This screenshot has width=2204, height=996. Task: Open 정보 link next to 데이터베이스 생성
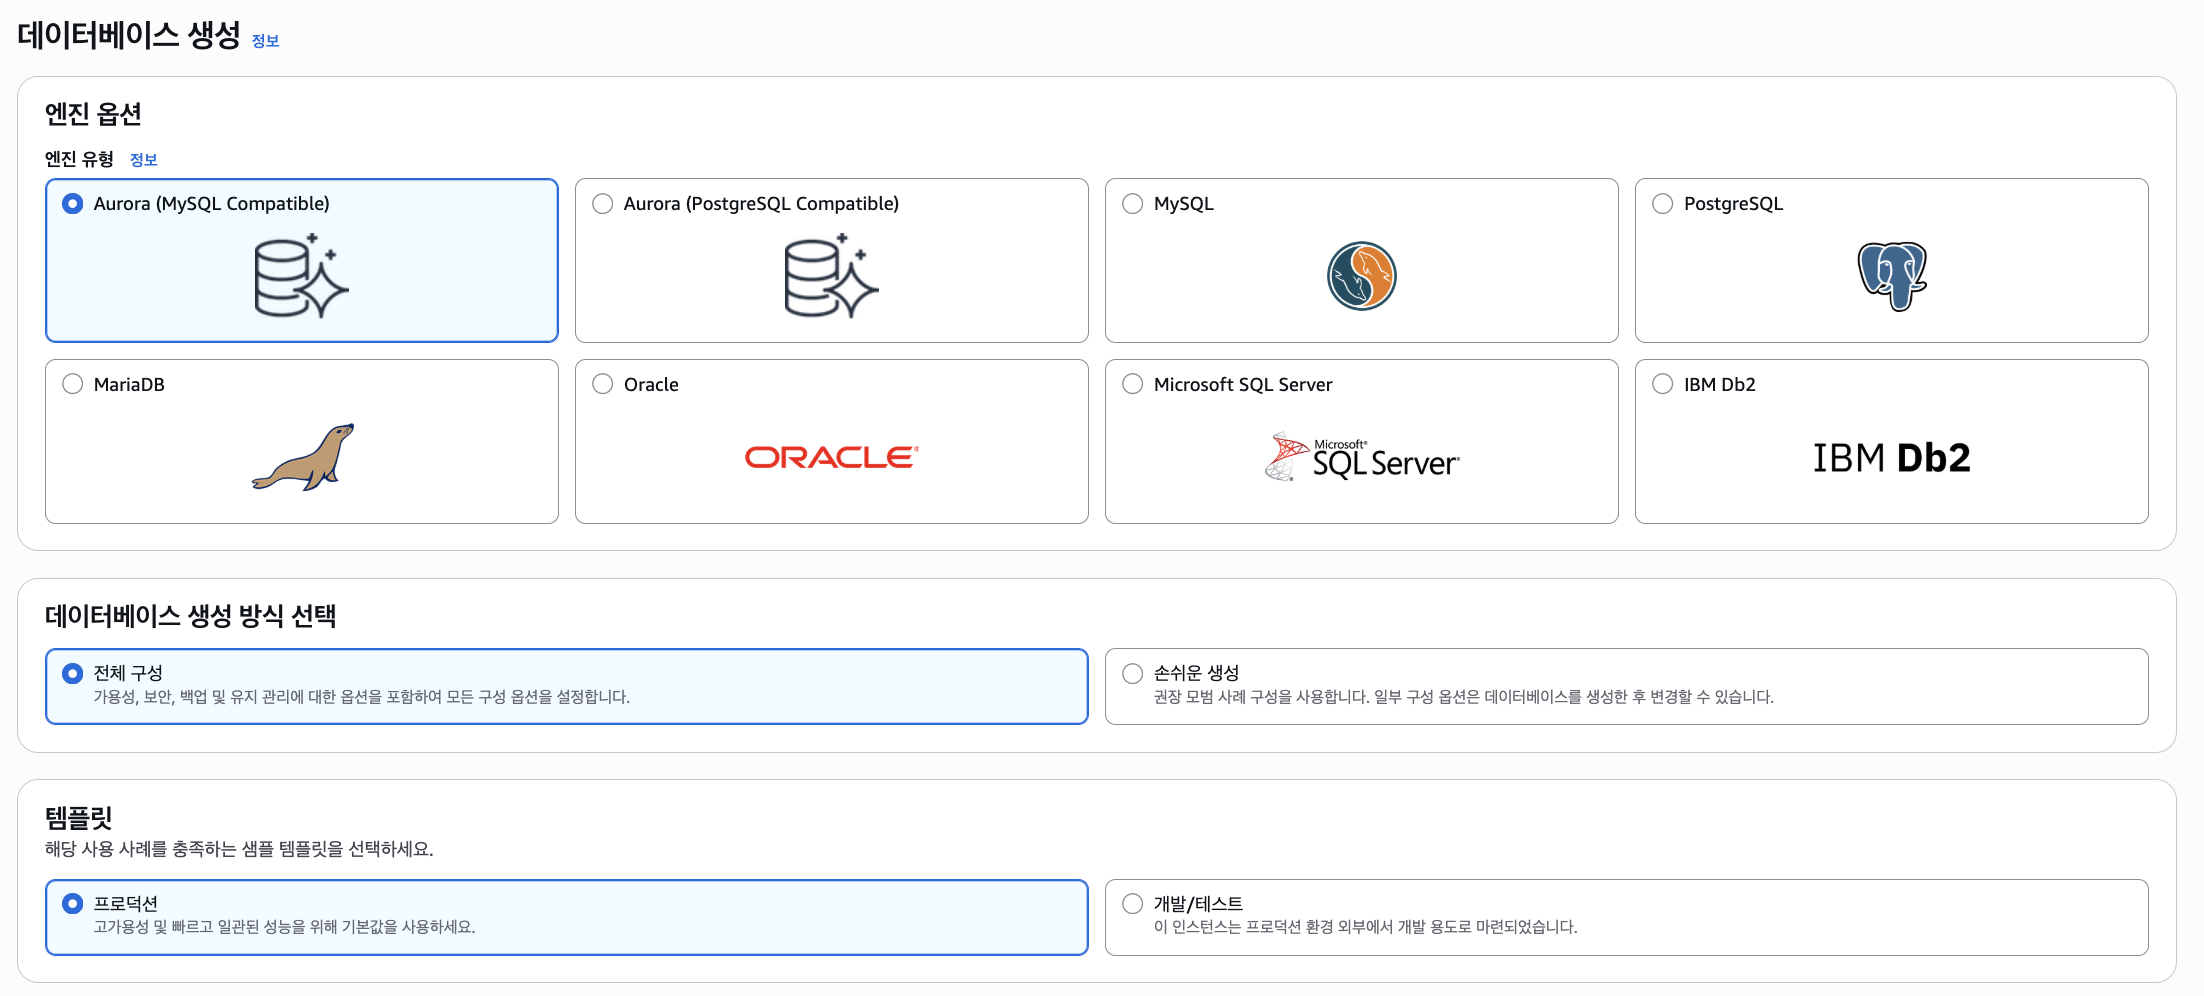265,41
